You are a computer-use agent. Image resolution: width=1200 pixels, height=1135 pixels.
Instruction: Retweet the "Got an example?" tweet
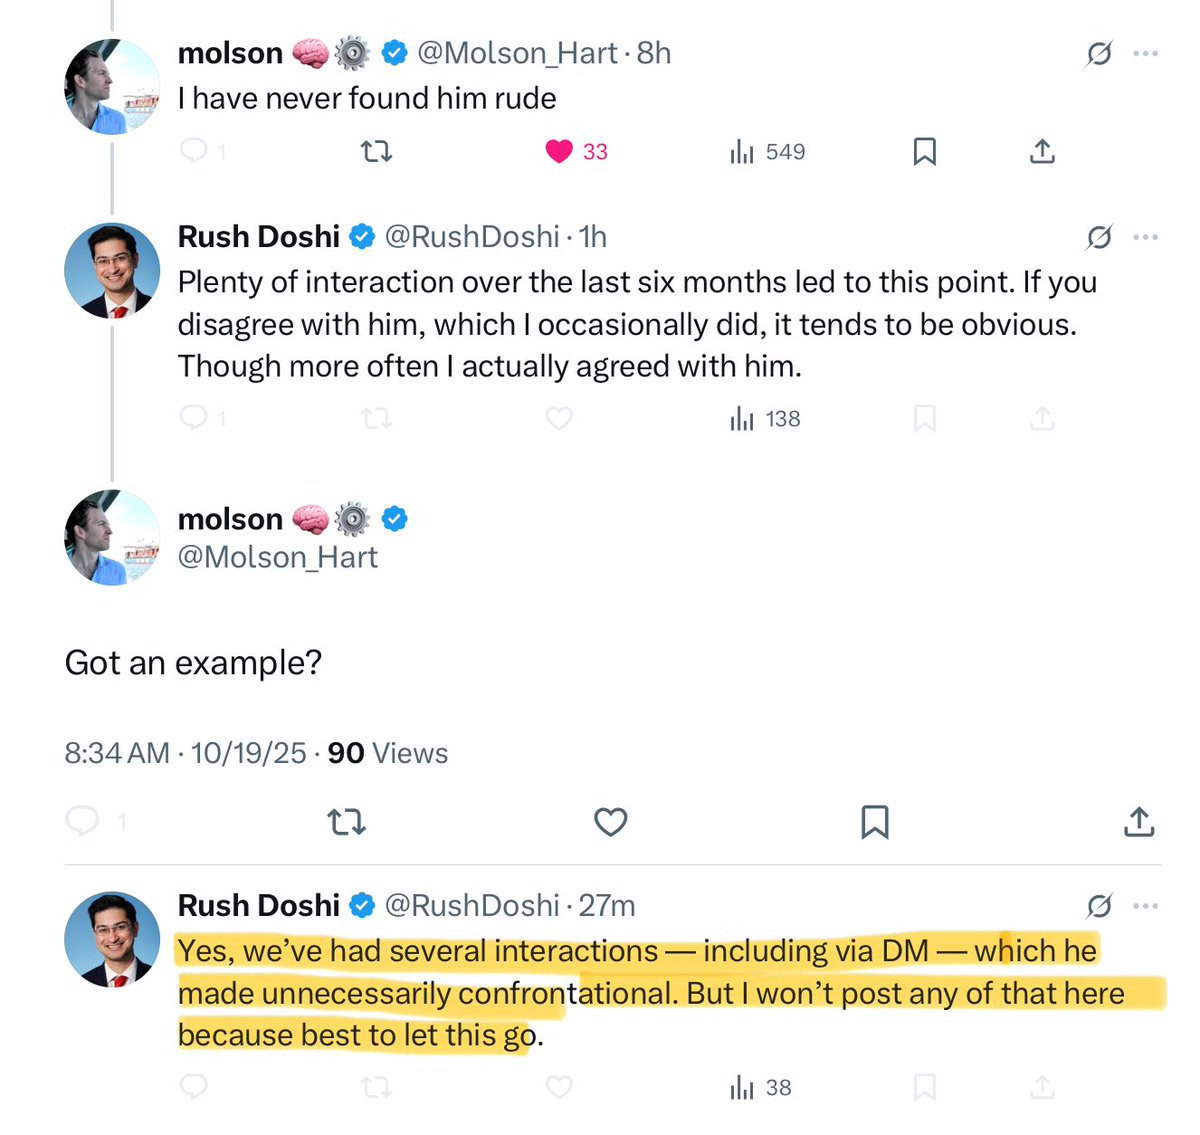[346, 822]
